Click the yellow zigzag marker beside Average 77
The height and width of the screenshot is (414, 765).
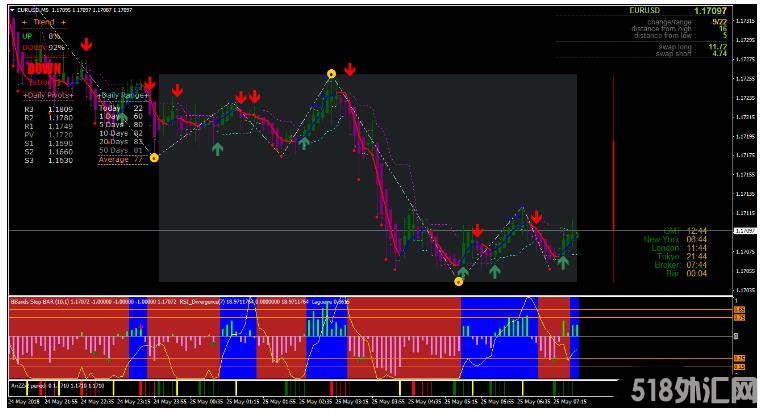[x=154, y=158]
